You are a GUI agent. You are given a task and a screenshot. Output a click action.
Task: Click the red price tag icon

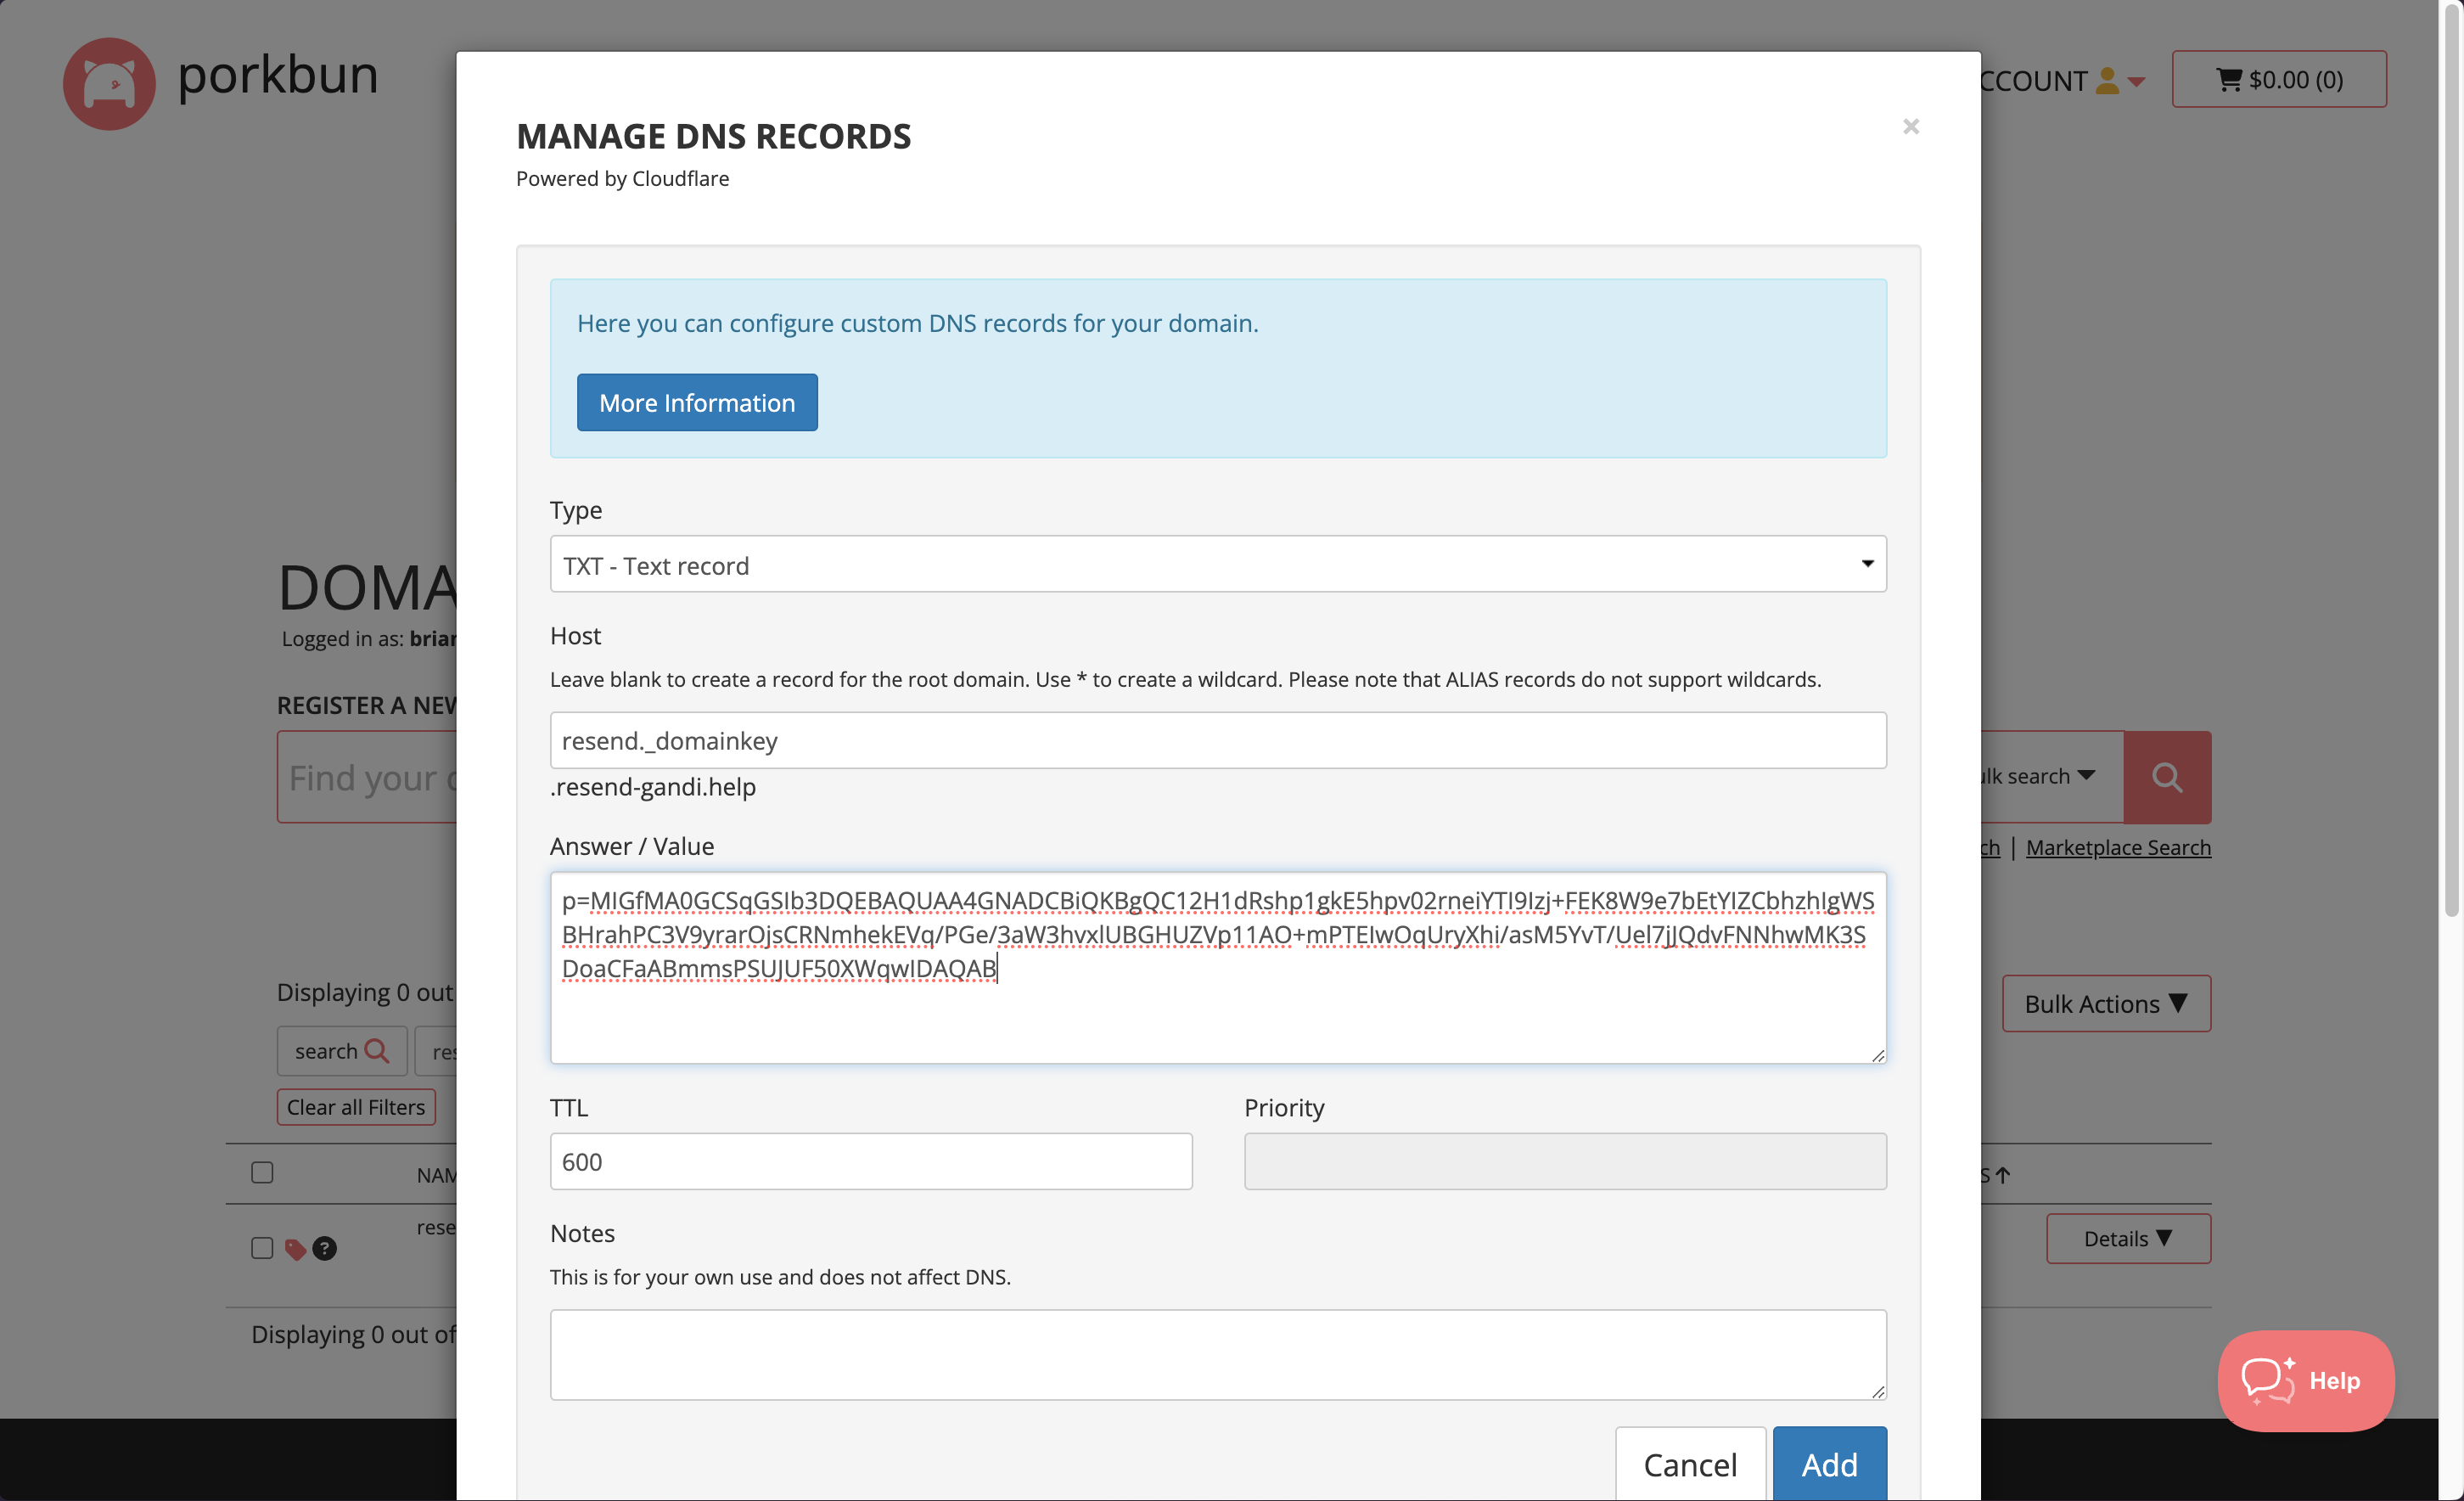click(295, 1248)
